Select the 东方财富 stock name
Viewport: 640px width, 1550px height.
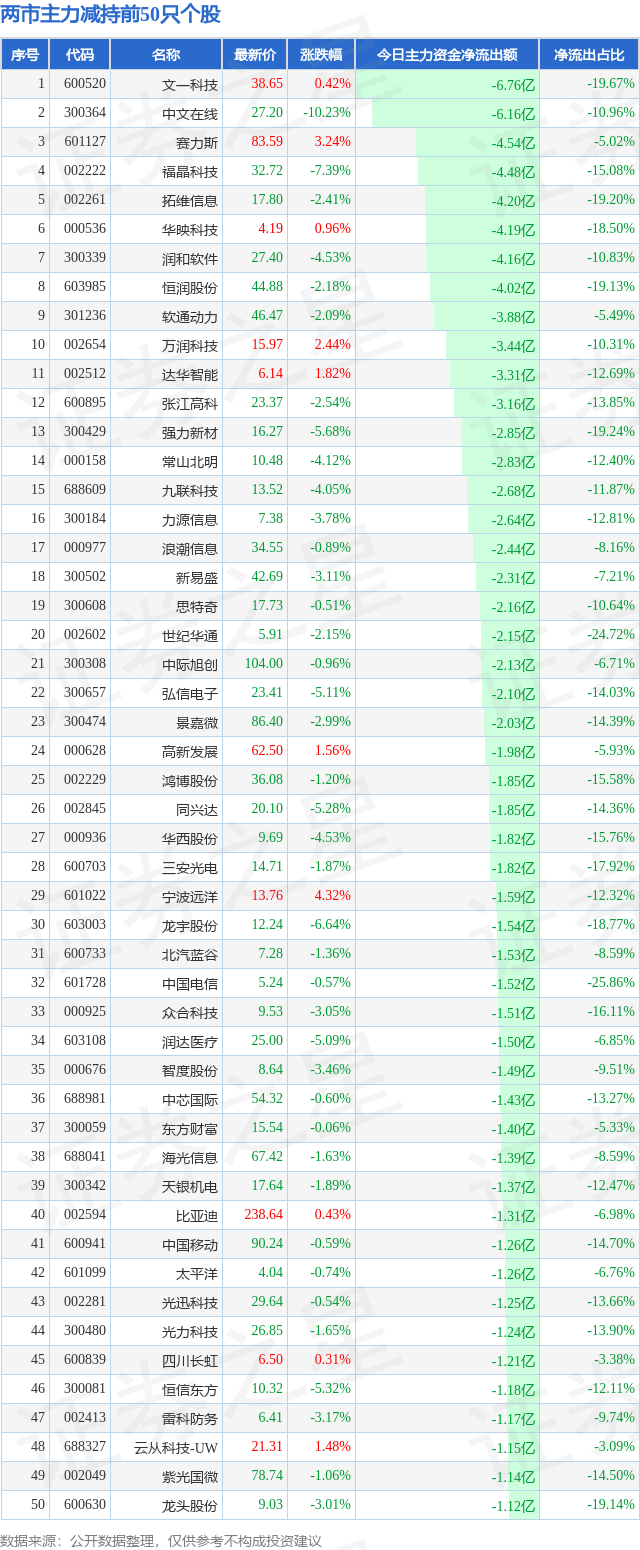190,1128
